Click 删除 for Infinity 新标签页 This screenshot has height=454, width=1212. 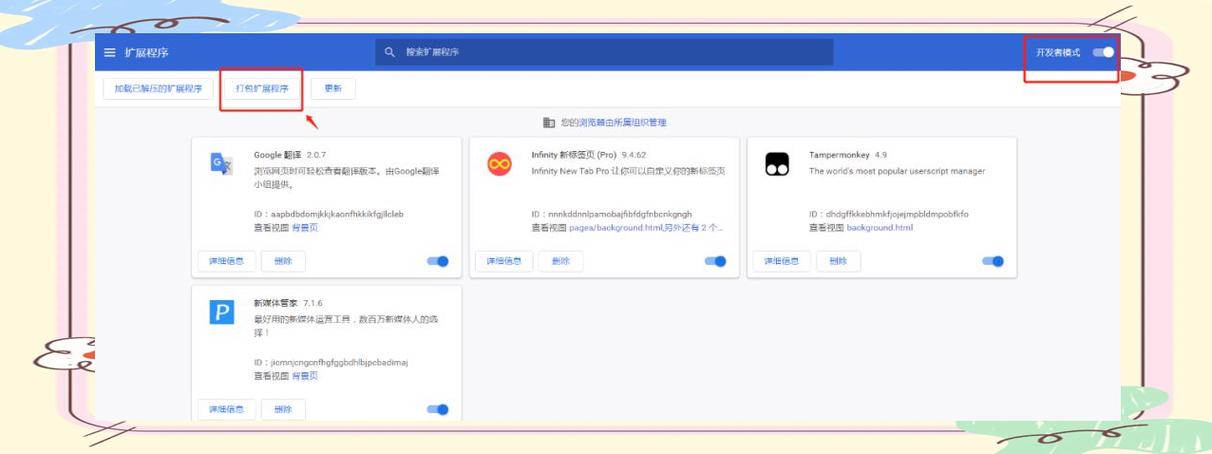(561, 261)
